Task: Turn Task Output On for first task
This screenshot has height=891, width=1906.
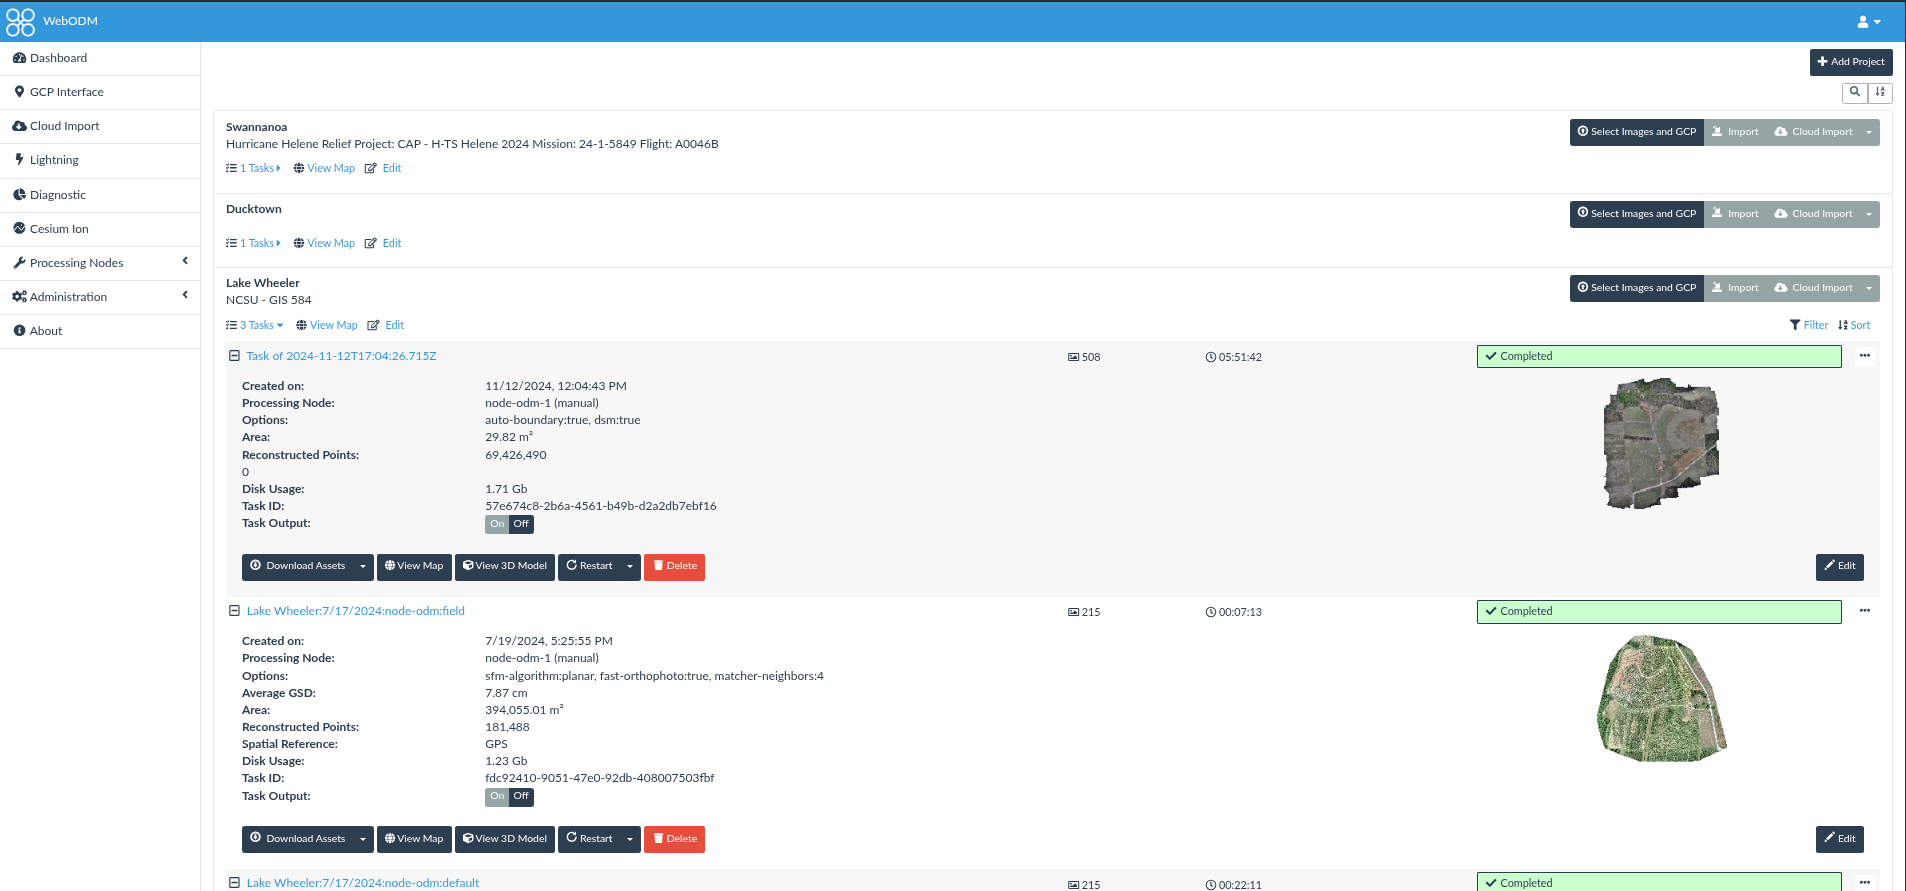Action: point(497,524)
